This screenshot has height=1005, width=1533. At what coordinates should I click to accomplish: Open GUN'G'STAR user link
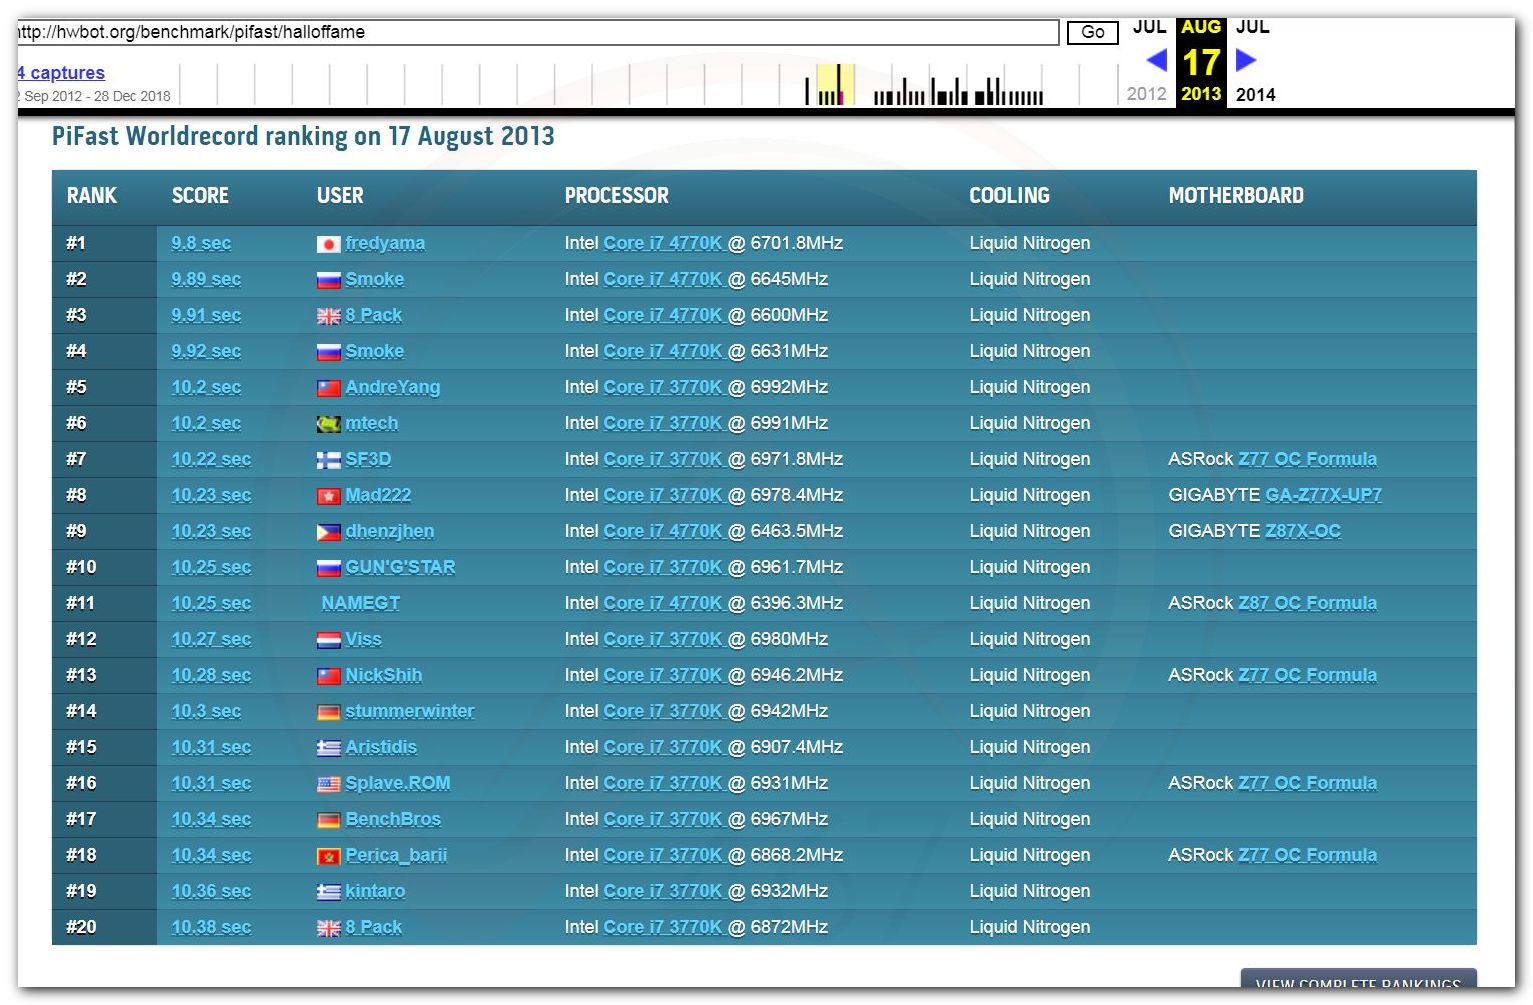point(400,567)
